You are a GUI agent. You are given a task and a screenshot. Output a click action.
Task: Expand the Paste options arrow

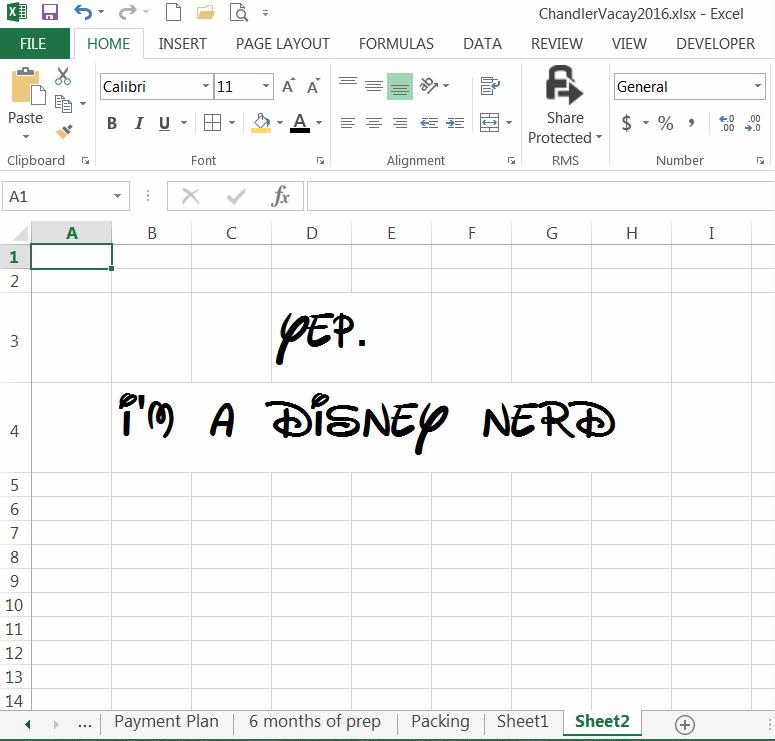coord(26,137)
